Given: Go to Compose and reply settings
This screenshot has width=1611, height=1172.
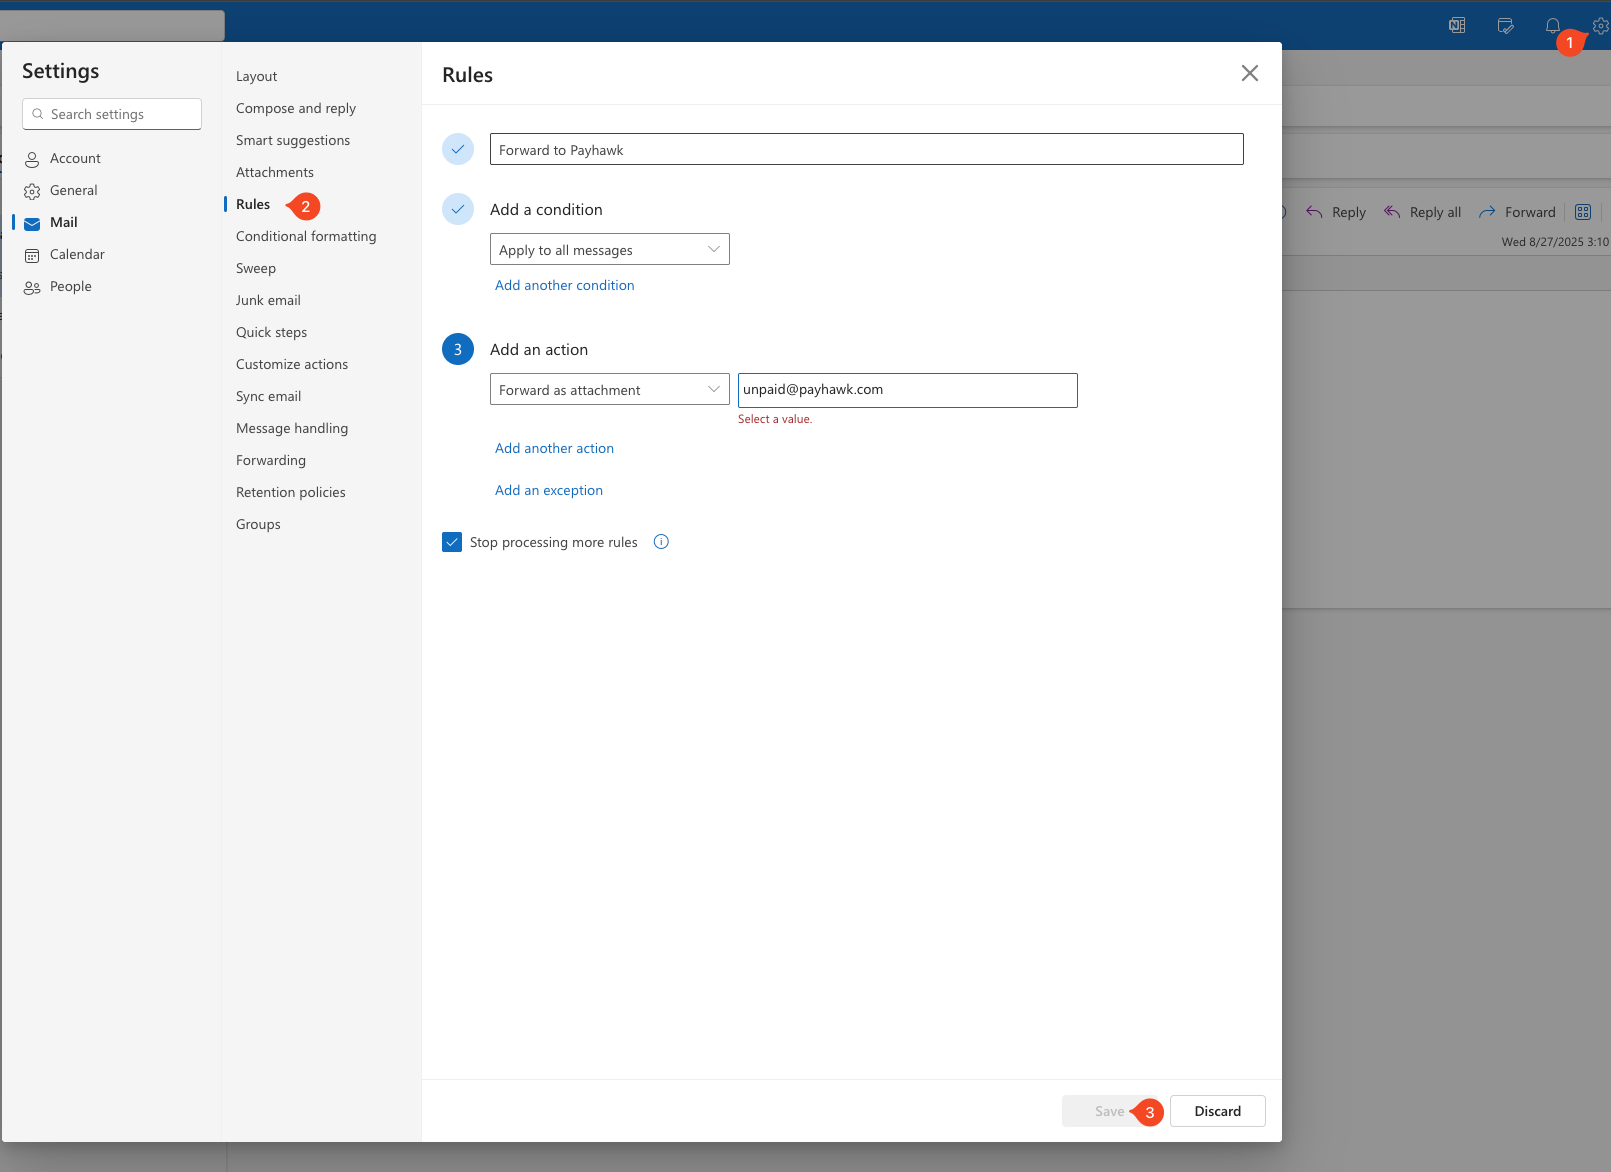Looking at the screenshot, I should [x=296, y=108].
